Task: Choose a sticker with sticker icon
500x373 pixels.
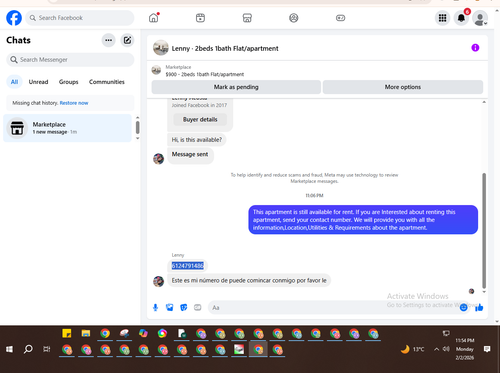Action: (x=183, y=307)
